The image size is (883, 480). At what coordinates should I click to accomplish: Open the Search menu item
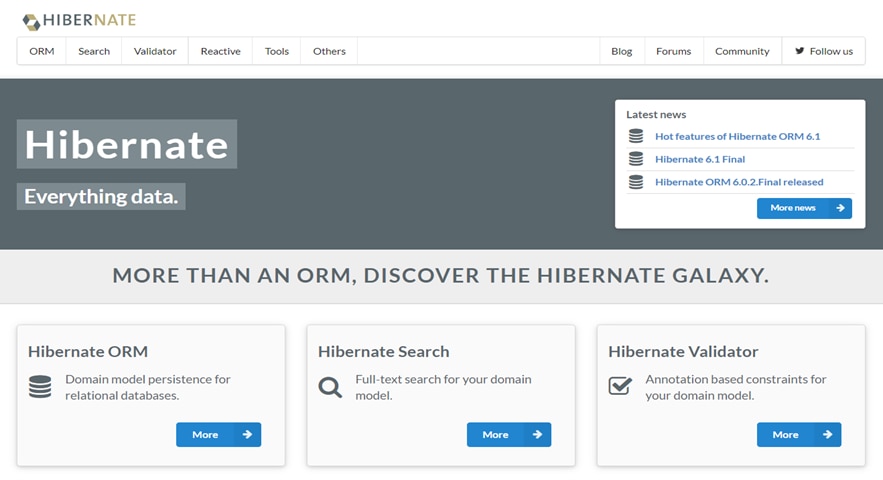[94, 51]
